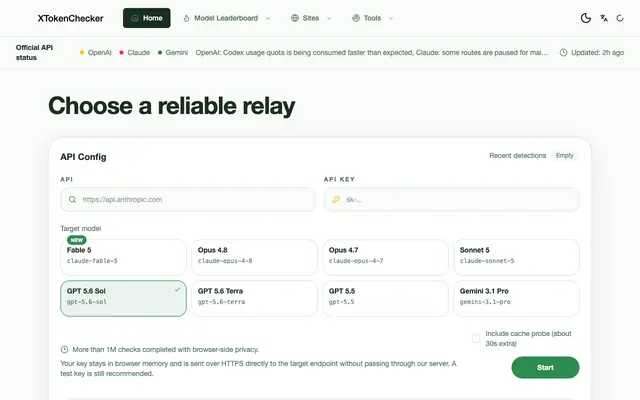Click the 'gpt-5.6-terra' model id text
640x400 pixels.
(x=222, y=302)
